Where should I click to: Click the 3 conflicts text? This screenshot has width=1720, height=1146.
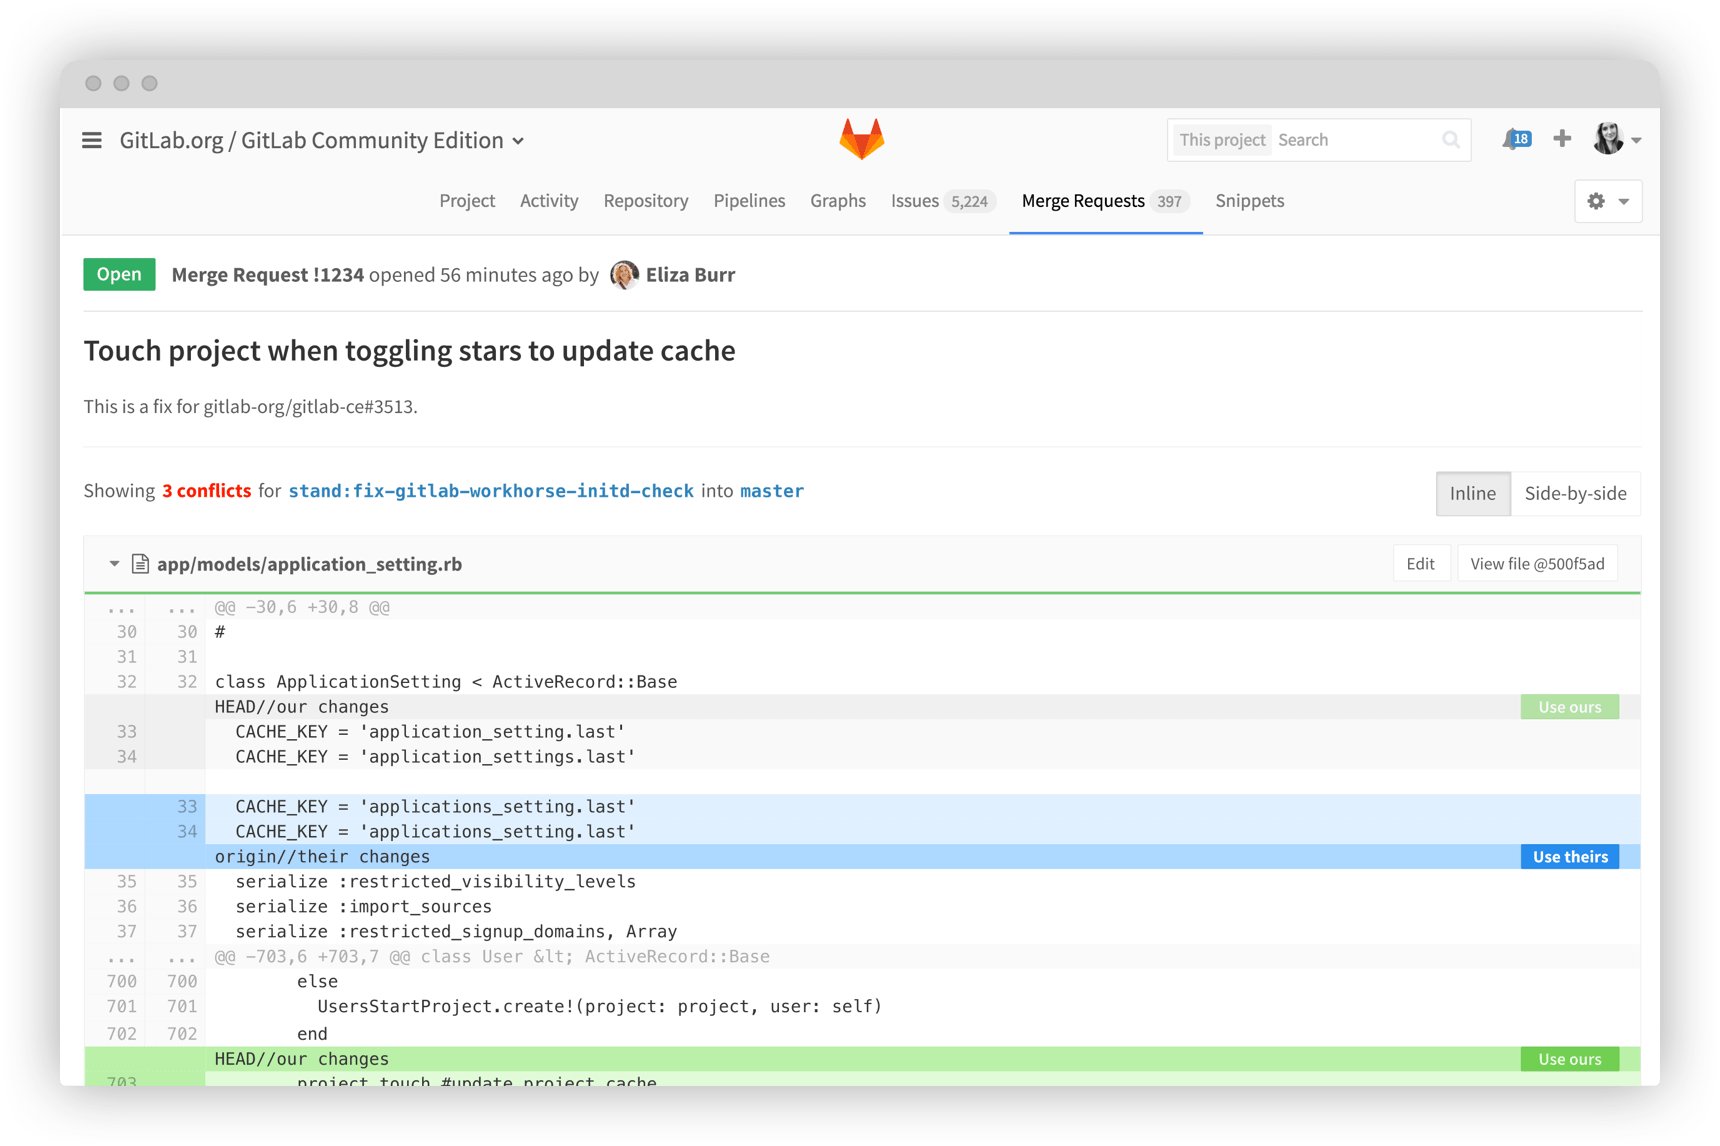[206, 491]
